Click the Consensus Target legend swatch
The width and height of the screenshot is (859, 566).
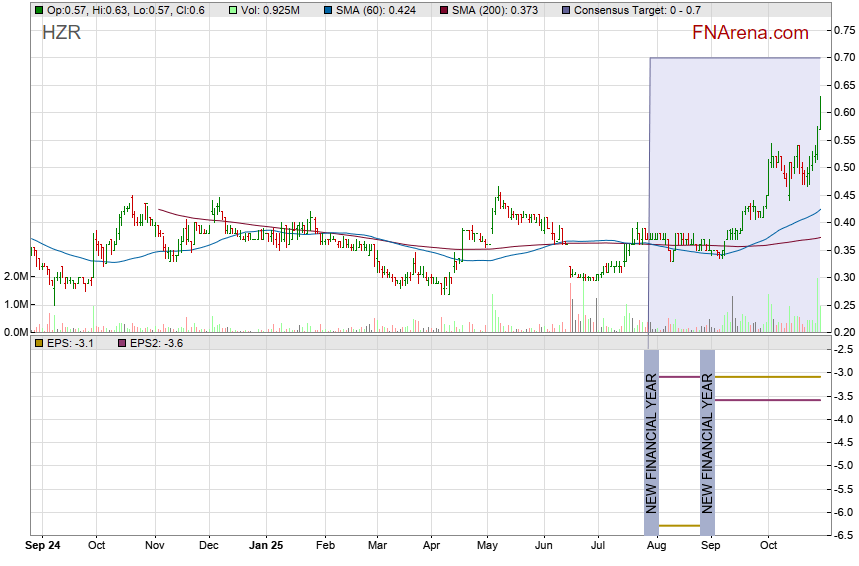point(567,10)
